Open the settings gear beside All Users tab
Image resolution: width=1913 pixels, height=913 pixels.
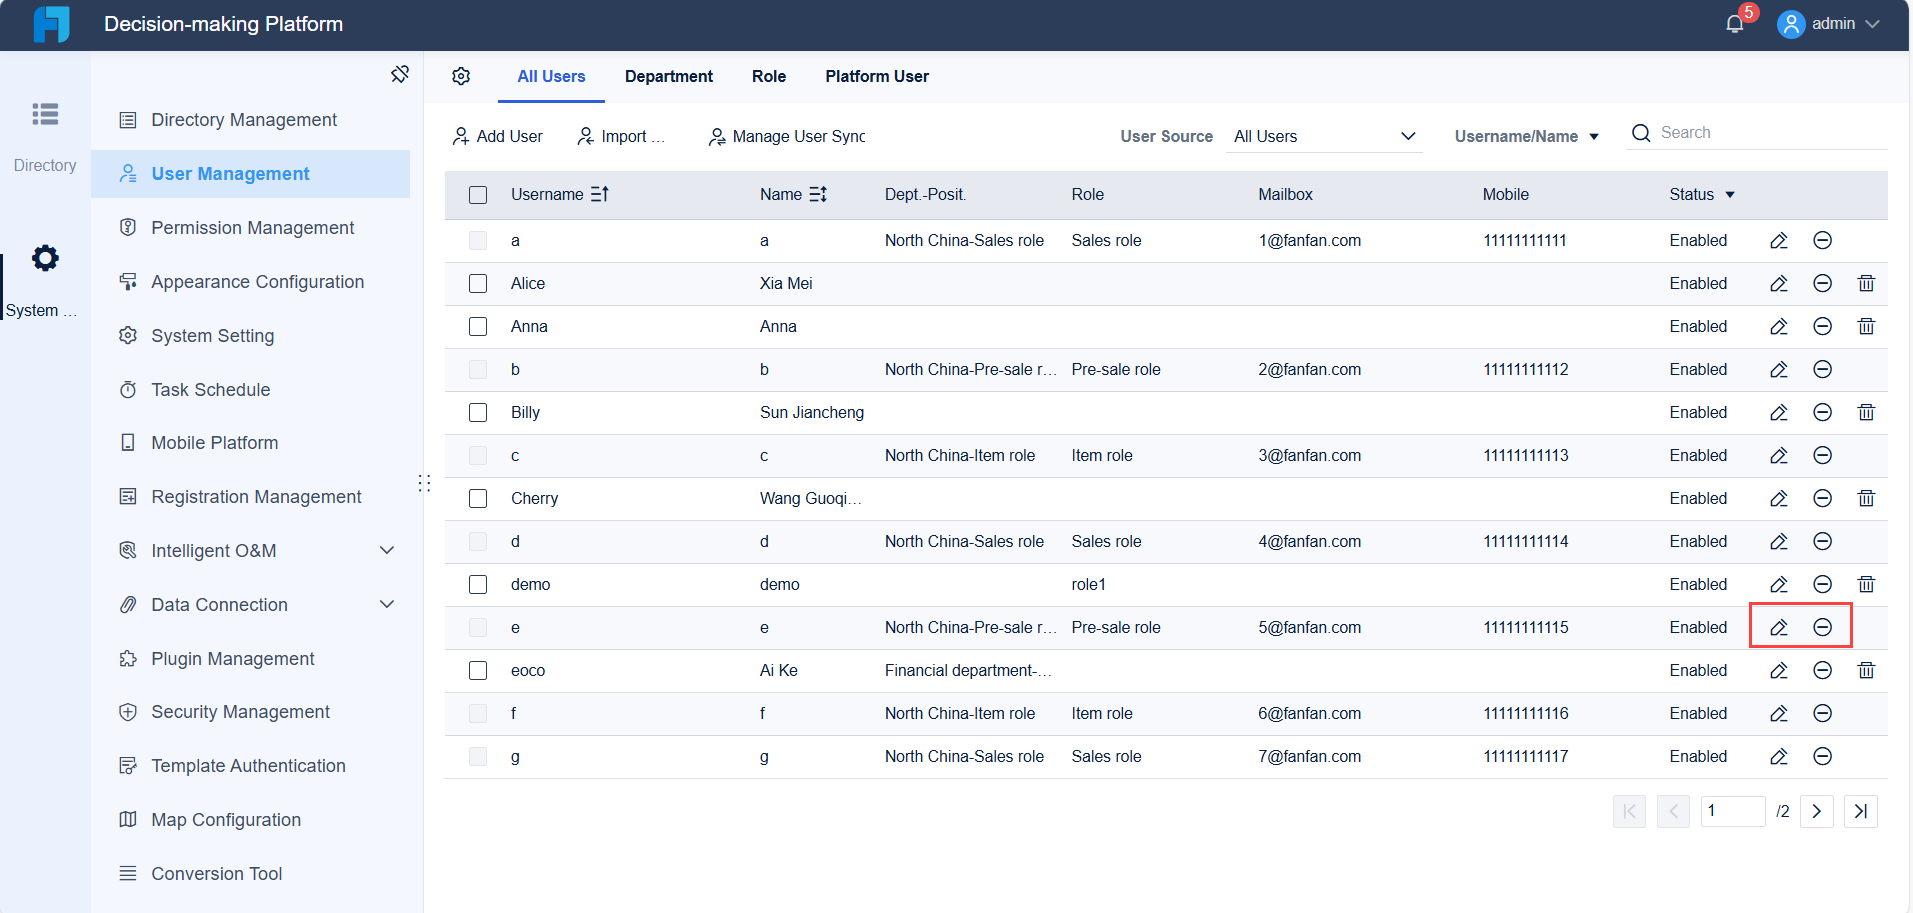point(461,76)
